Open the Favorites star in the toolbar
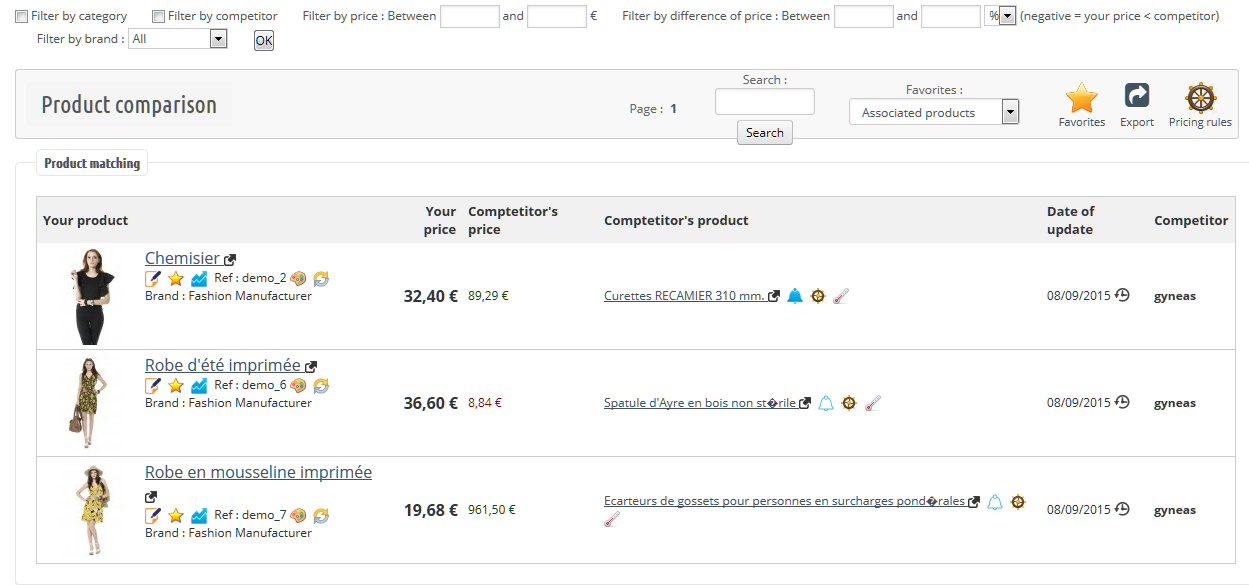Screen dimensions: 1249x585 pyautogui.click(x=1081, y=99)
